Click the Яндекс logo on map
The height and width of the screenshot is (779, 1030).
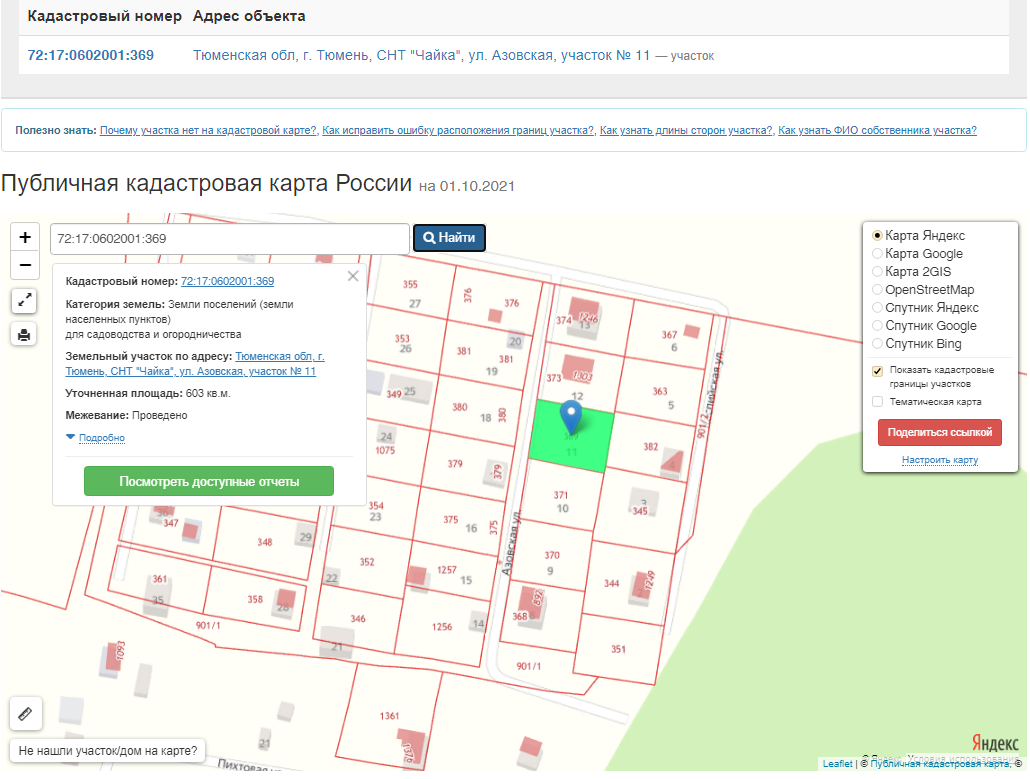(x=995, y=744)
